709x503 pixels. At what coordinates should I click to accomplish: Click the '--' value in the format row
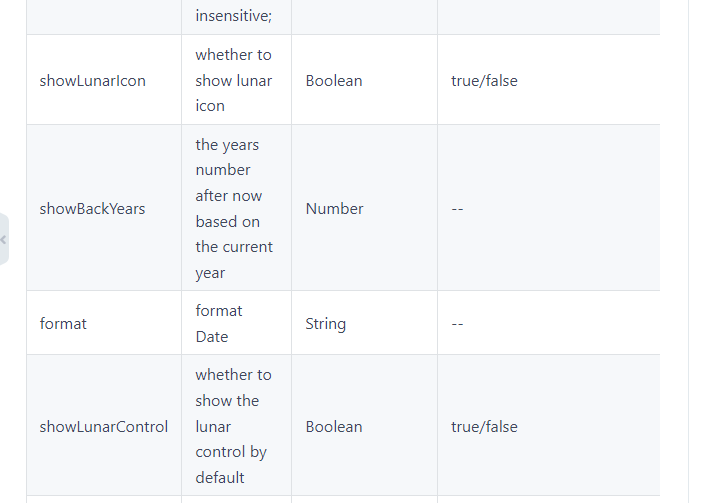(458, 323)
